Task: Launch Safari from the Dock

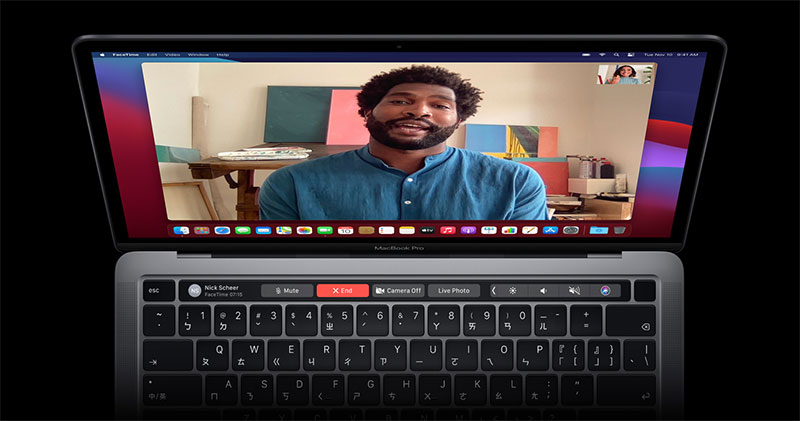Action: pyautogui.click(x=222, y=231)
